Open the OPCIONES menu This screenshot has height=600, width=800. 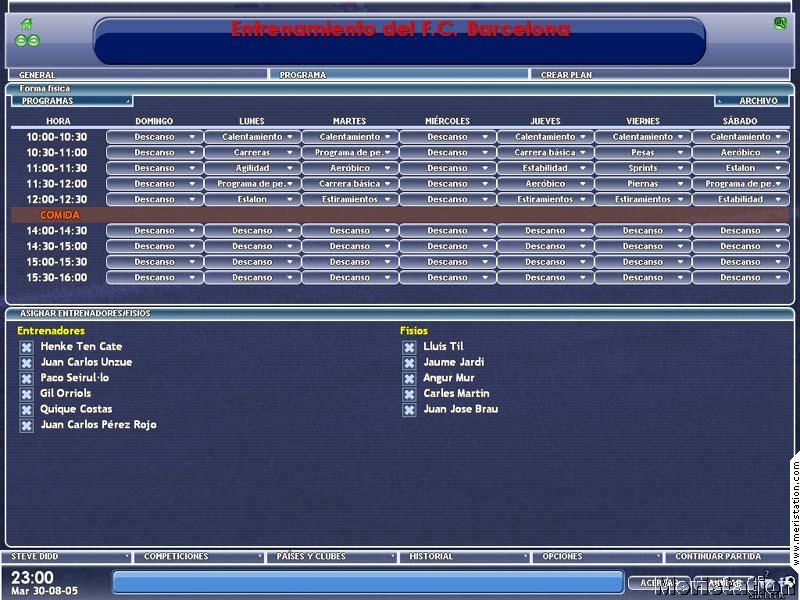pos(597,557)
